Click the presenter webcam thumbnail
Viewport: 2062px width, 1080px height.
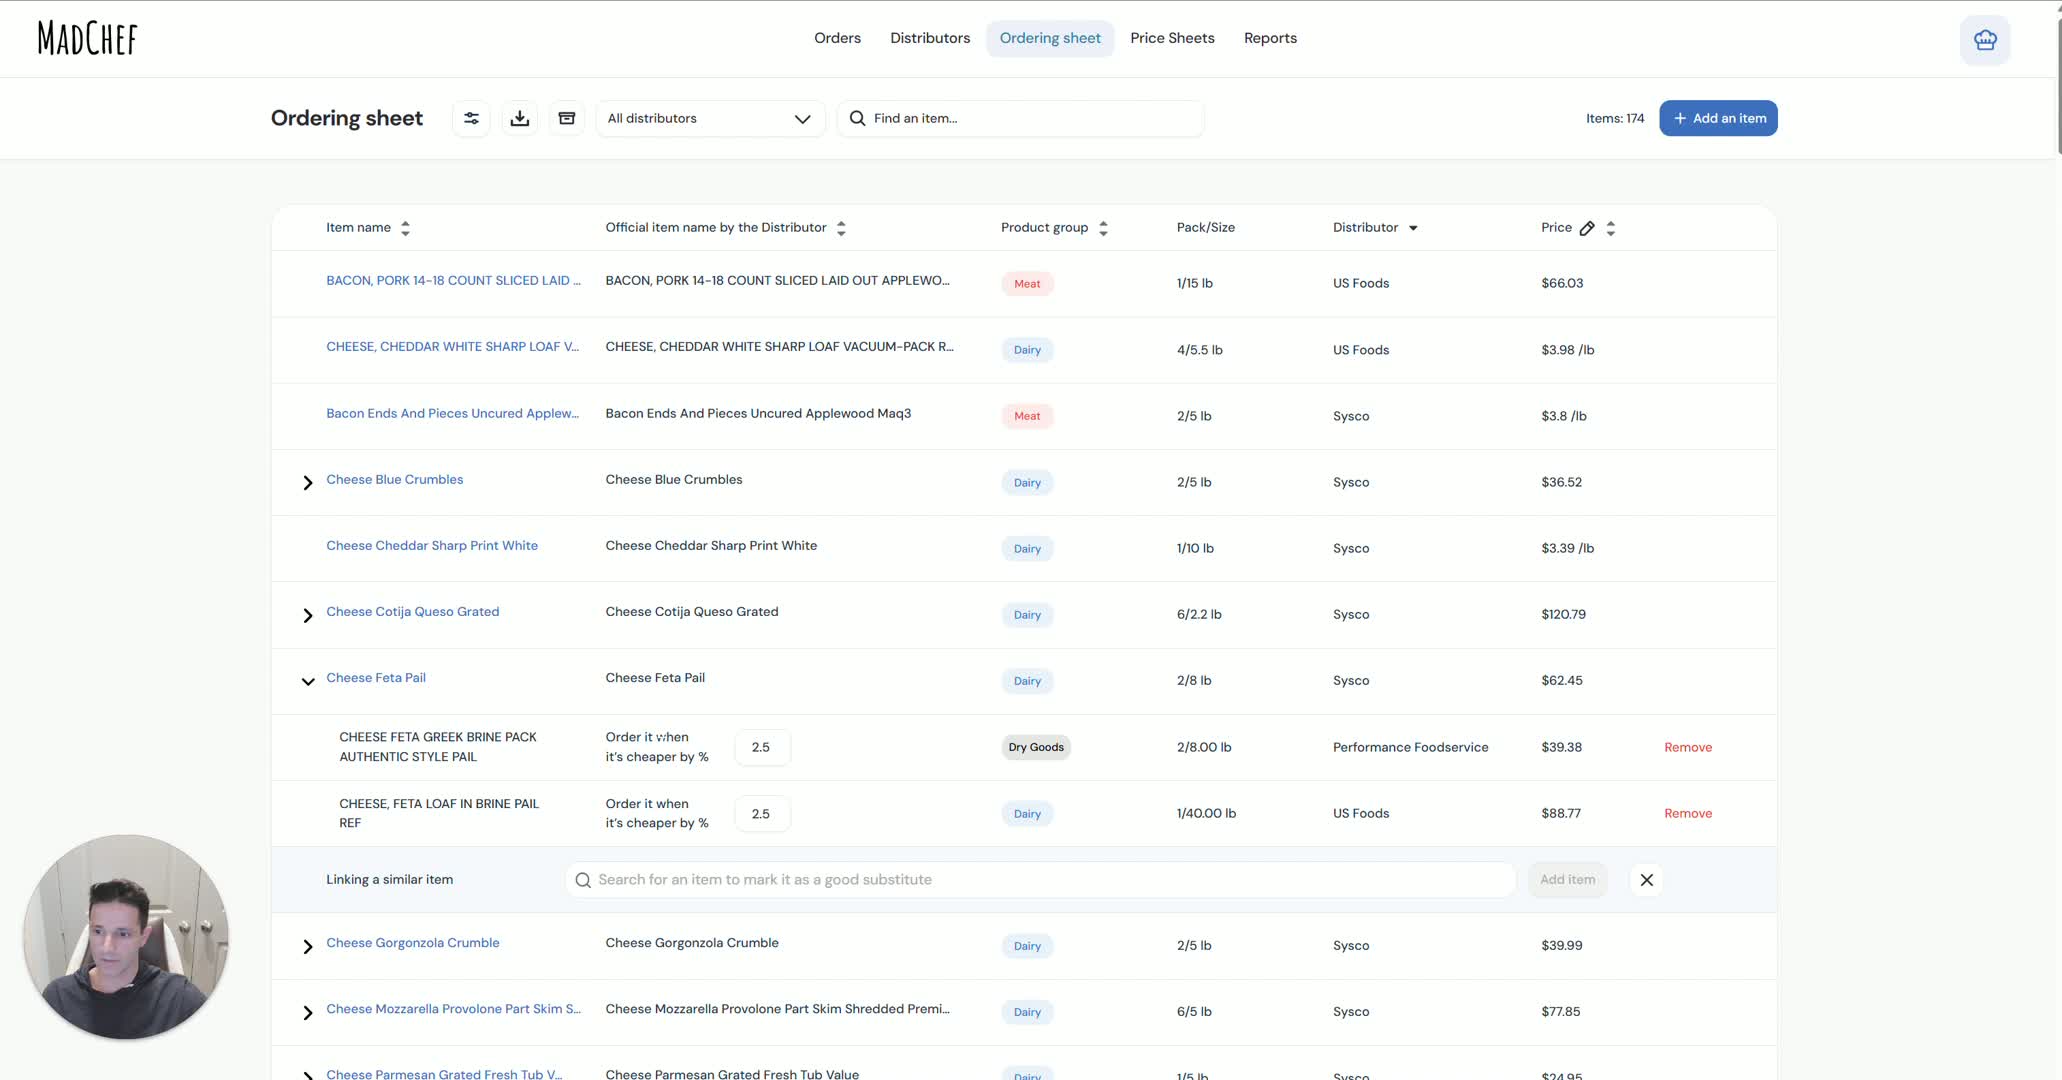point(126,937)
